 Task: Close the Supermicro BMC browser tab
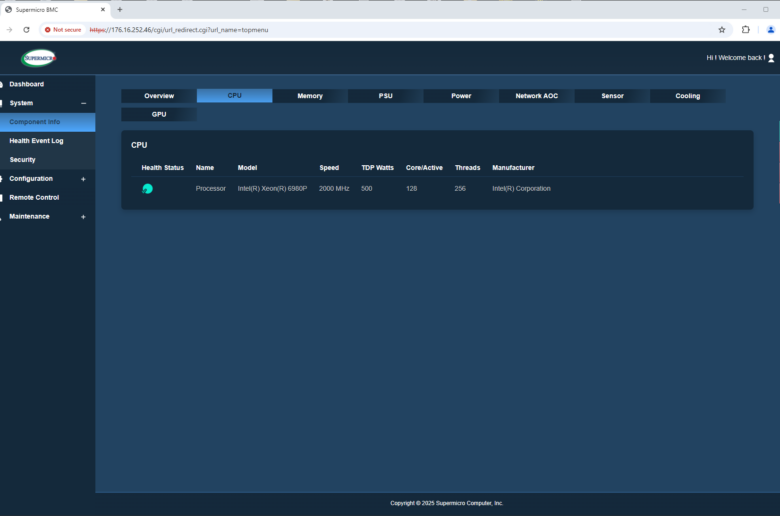click(x=103, y=9)
